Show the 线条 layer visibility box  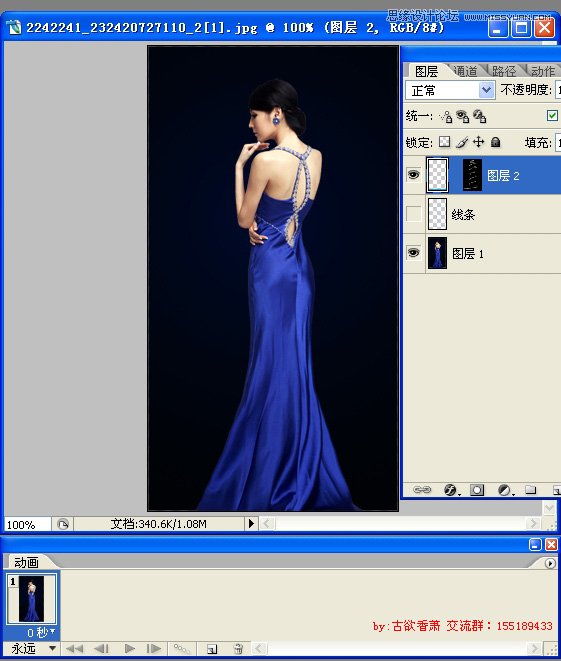click(x=413, y=214)
